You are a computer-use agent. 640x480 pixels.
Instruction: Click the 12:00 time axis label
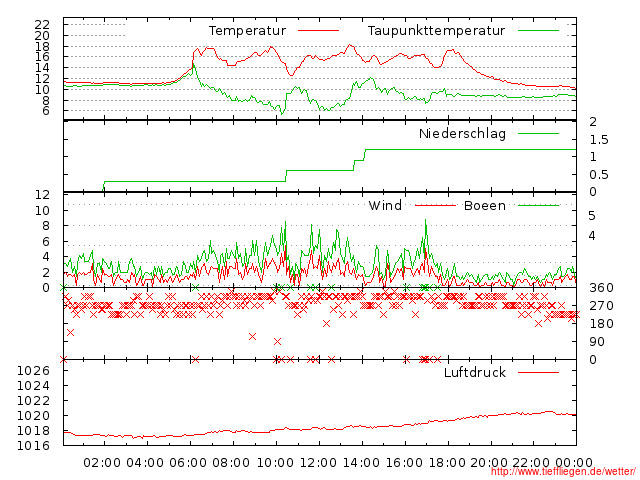[318, 463]
